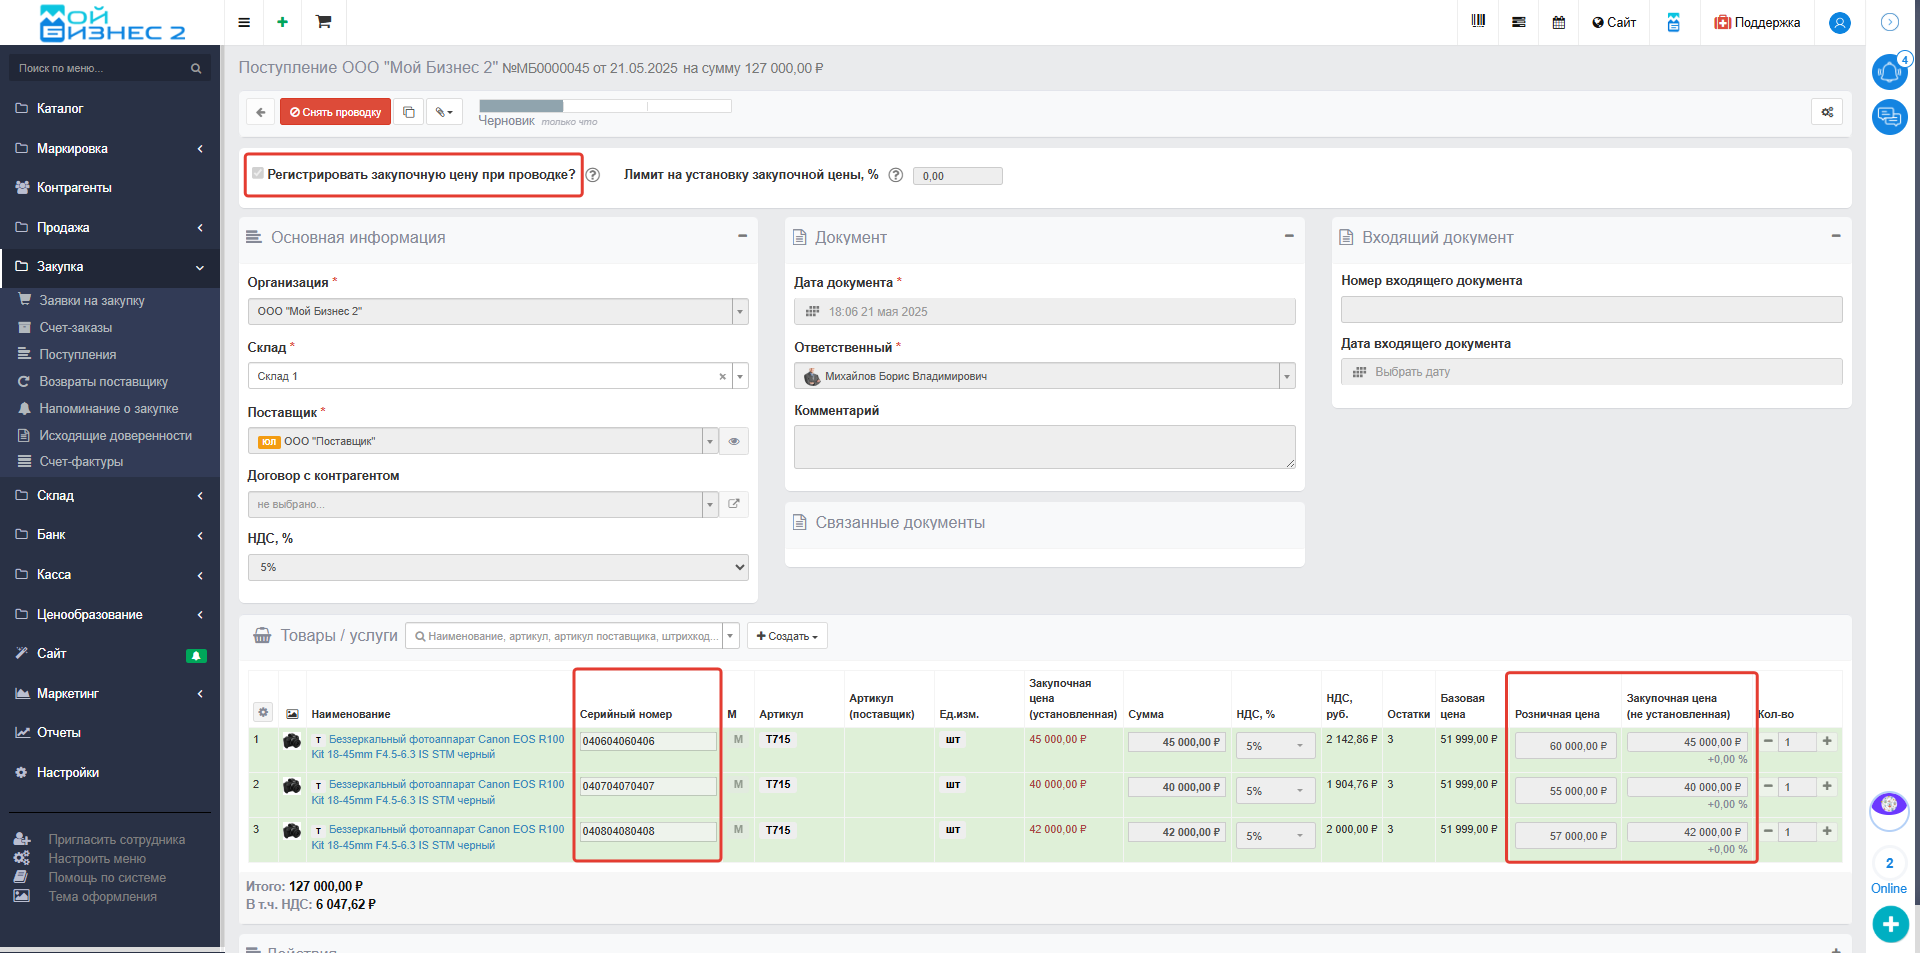The height and width of the screenshot is (953, 1920).
Task: Click Создать button in goods section
Action: 787,636
